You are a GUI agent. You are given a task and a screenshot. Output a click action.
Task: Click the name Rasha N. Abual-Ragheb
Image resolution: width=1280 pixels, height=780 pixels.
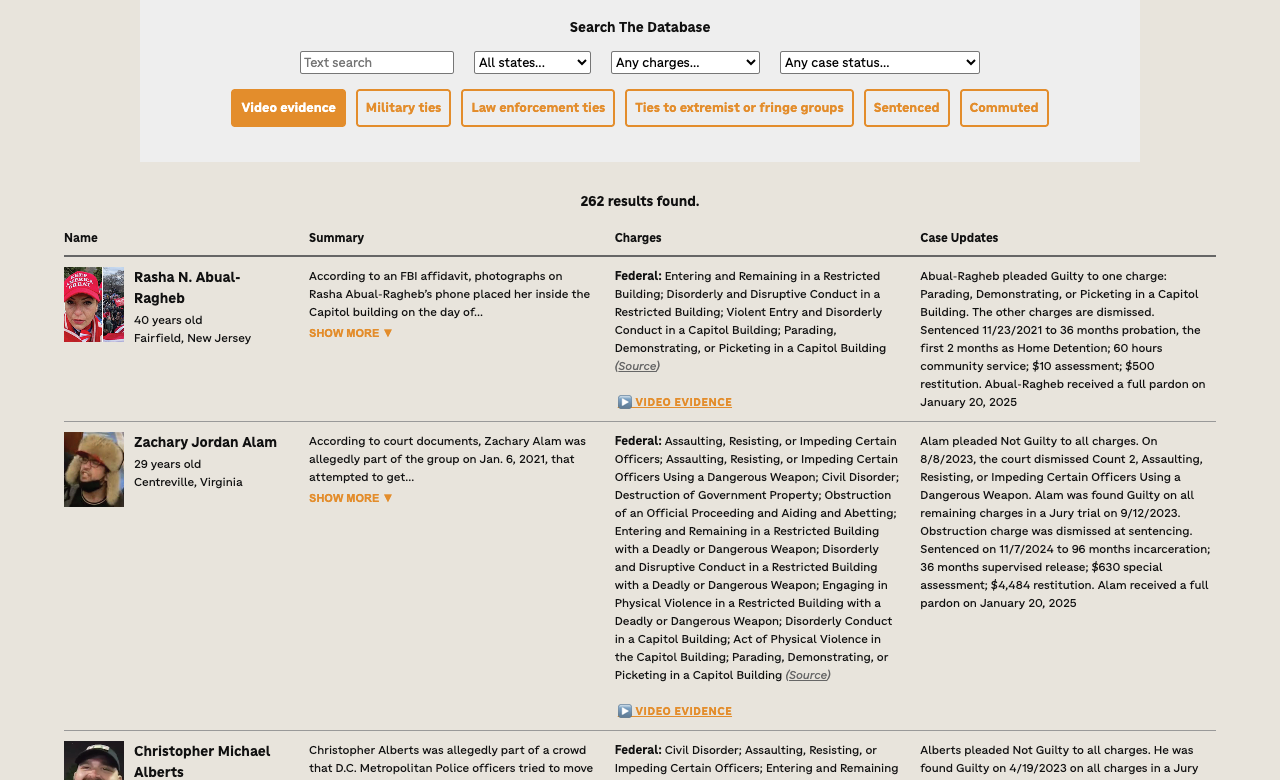(187, 287)
